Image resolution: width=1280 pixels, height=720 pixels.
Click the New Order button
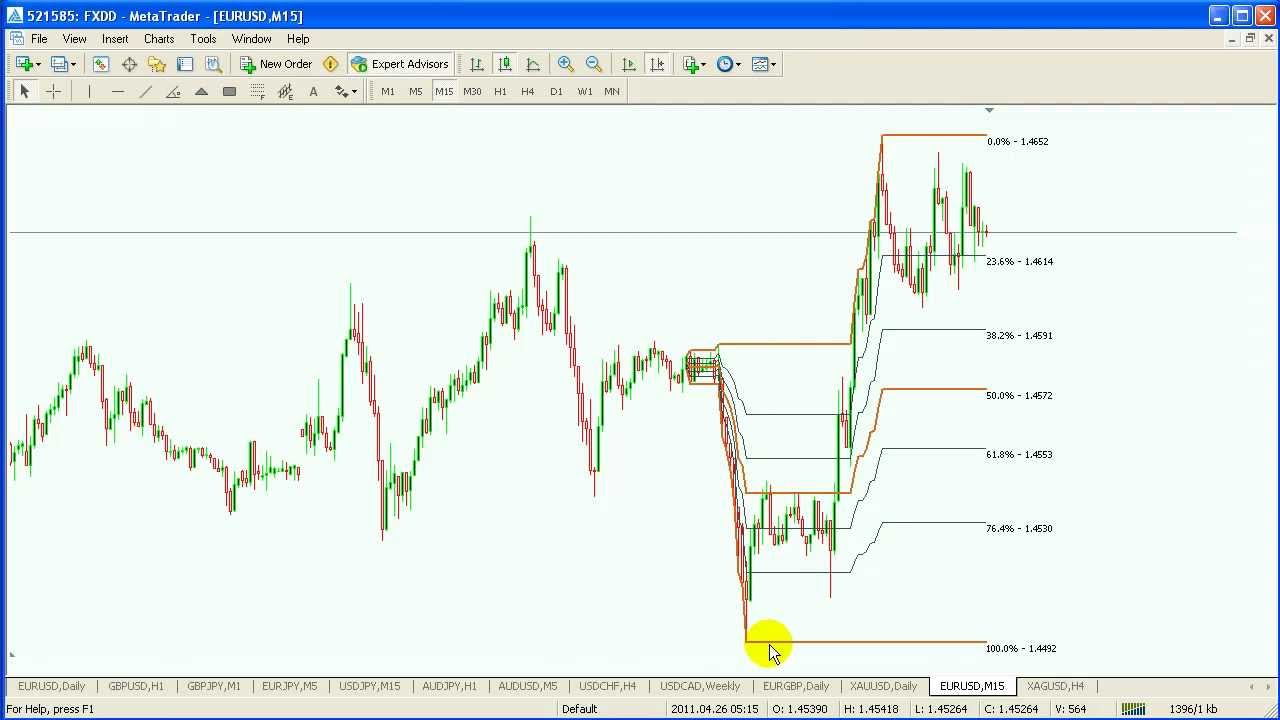(x=276, y=64)
